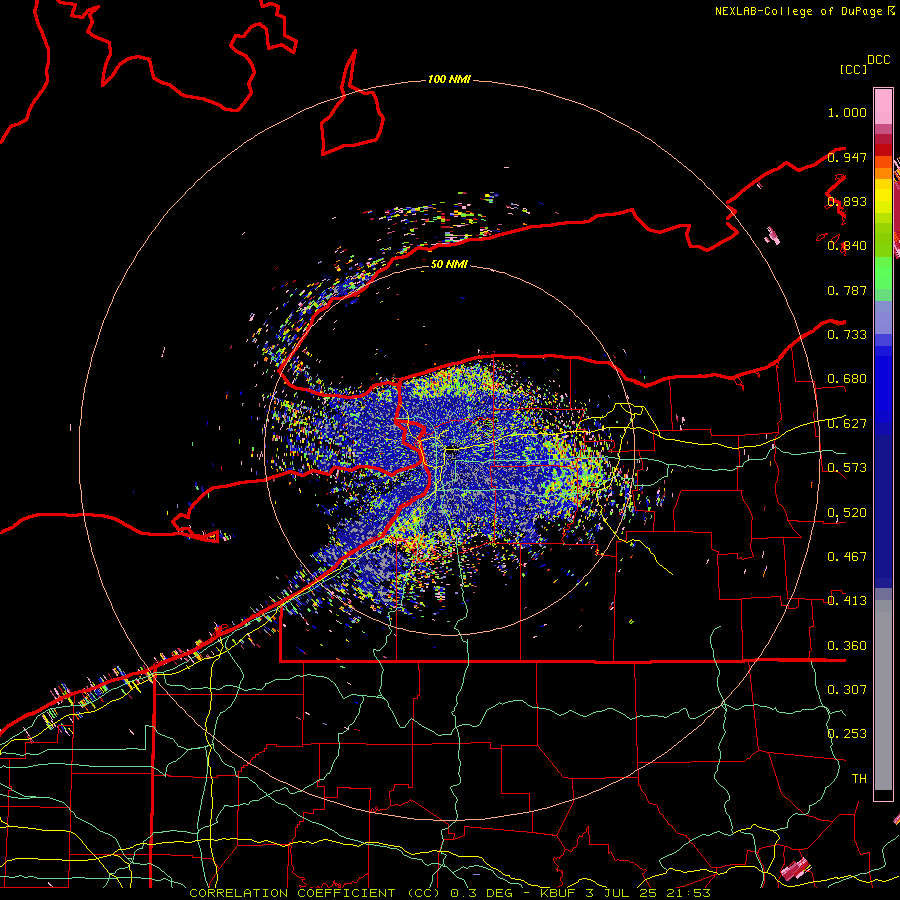900x900 pixels.
Task: Click the NEXLAB-College of DuPage label
Action: coord(800,11)
